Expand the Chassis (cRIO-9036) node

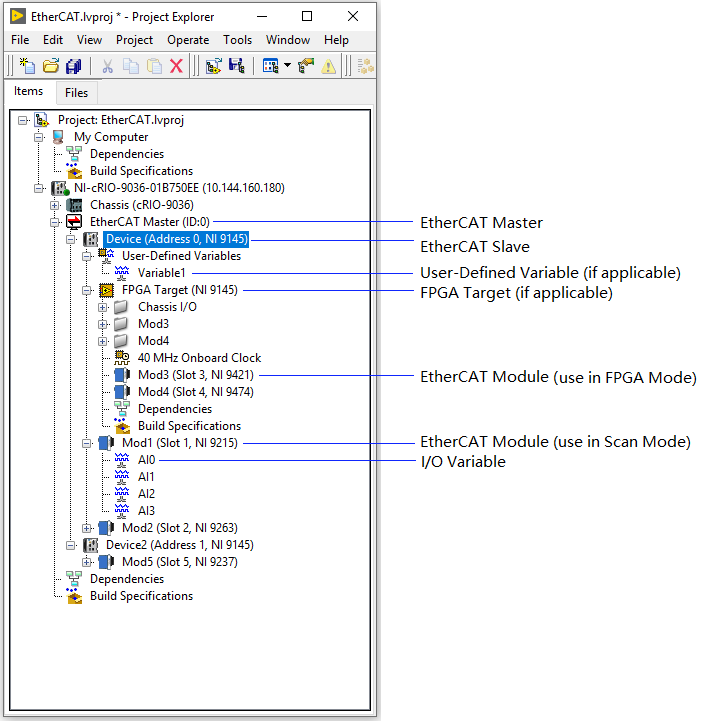click(56, 205)
